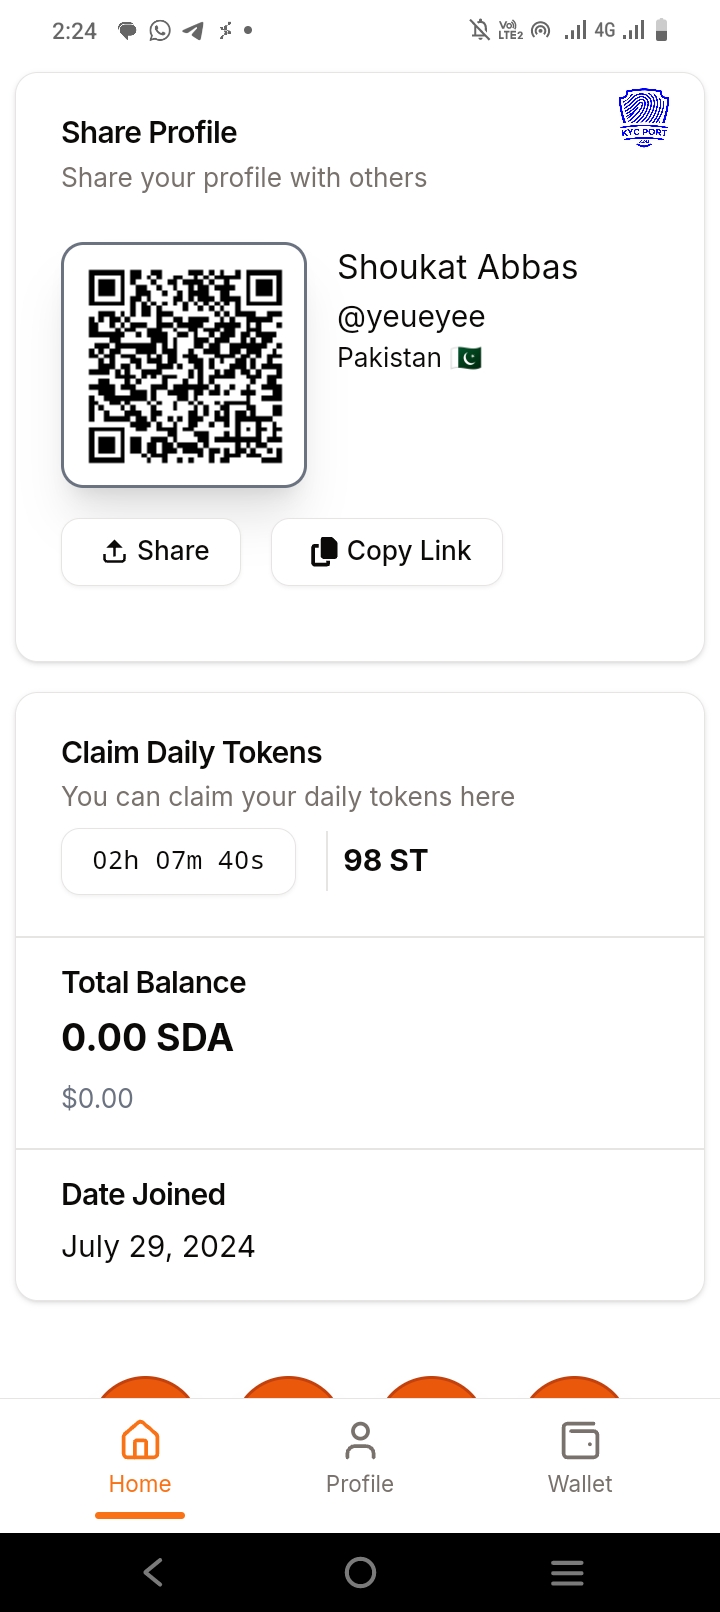This screenshot has height=1612, width=720.
Task: Tap the KYC Port fingerprint logo
Action: (644, 117)
